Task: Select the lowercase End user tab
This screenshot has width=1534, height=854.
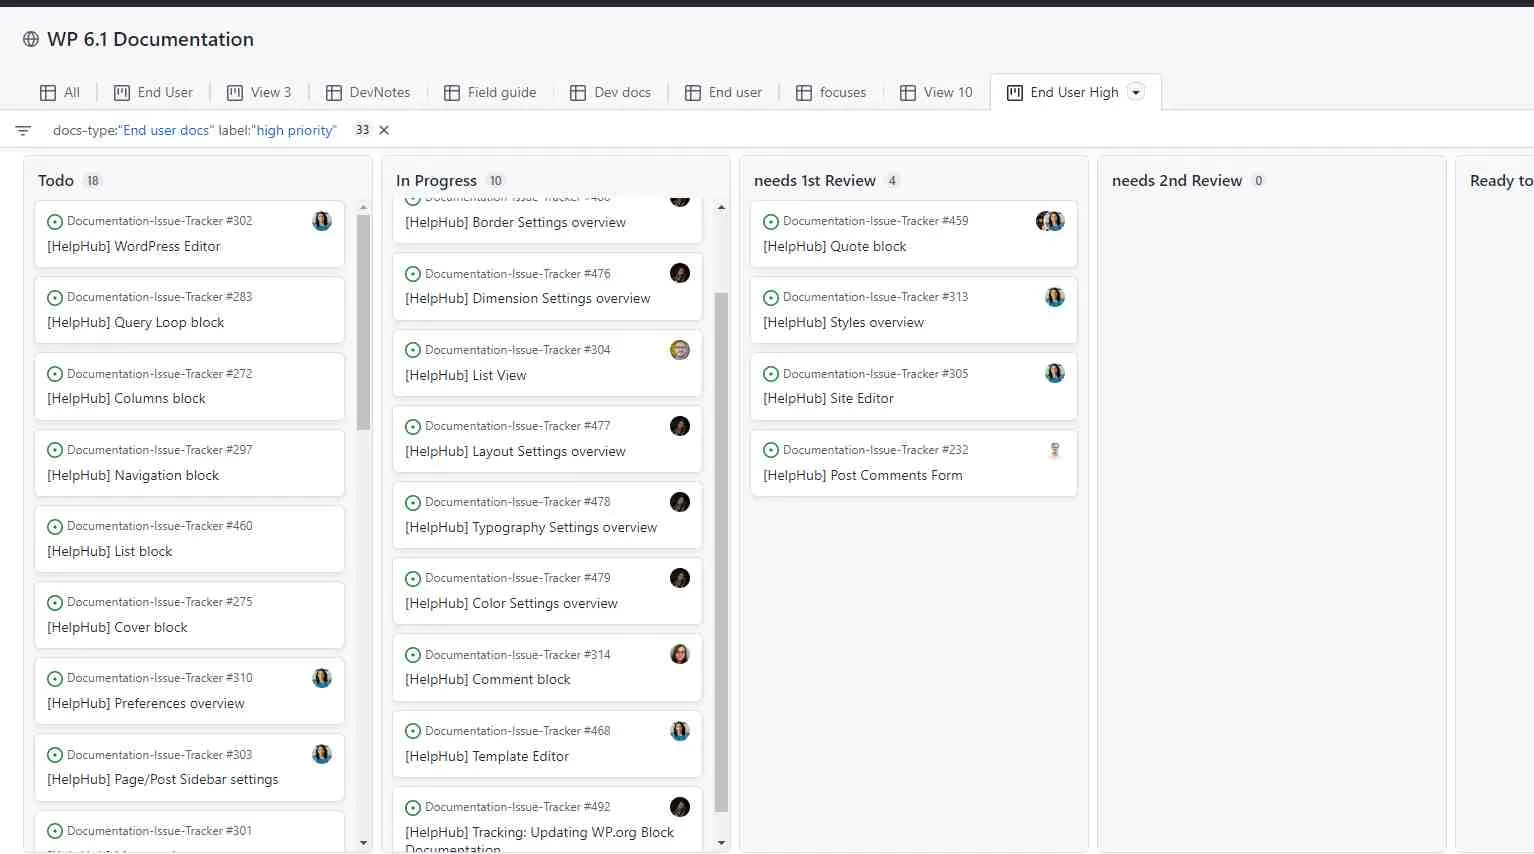Action: pos(723,92)
